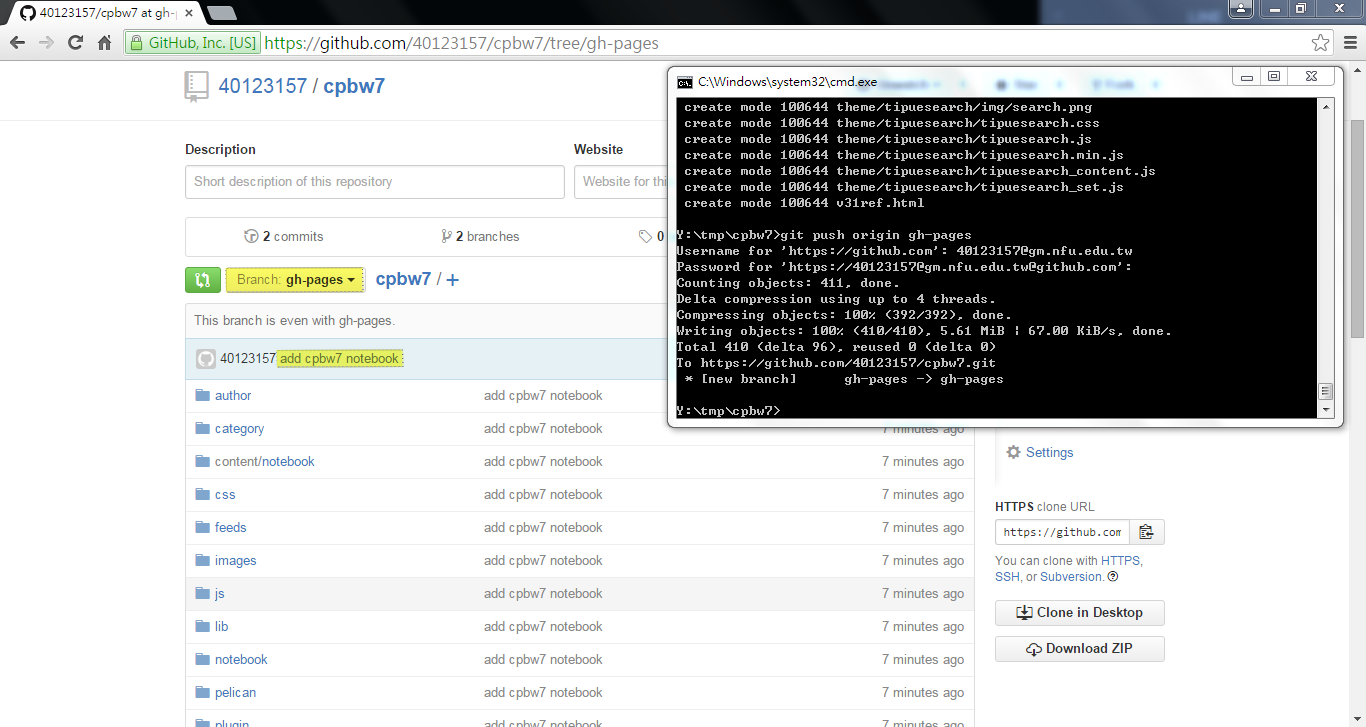This screenshot has height=727, width=1366.
Task: Click the images folder icon
Action: [203, 561]
